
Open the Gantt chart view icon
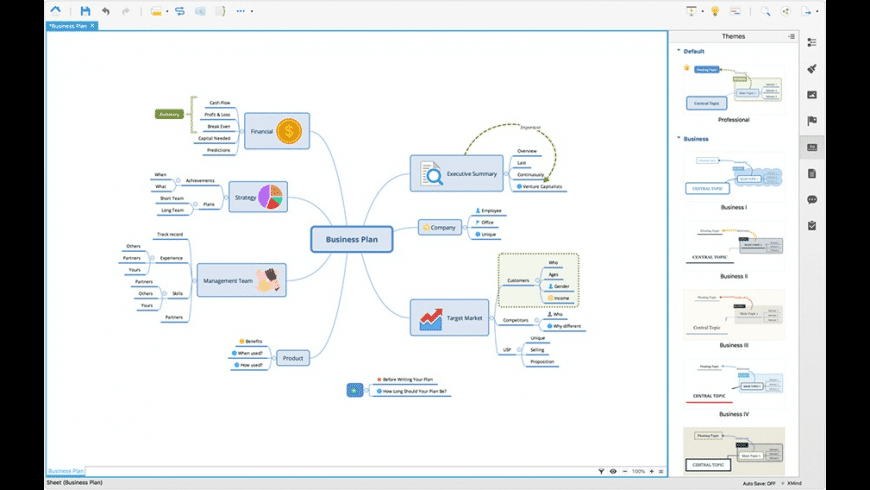pyautogui.click(x=735, y=11)
